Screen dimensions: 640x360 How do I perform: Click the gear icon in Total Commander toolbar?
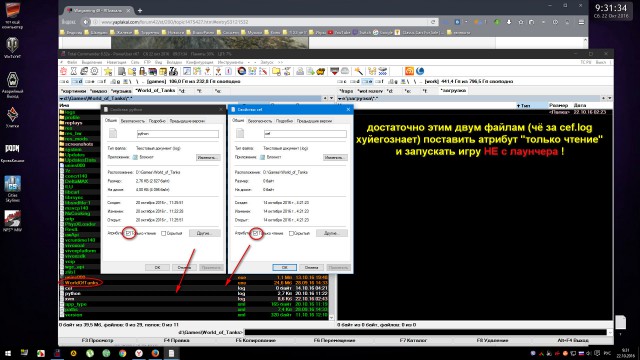(x=95, y=71)
